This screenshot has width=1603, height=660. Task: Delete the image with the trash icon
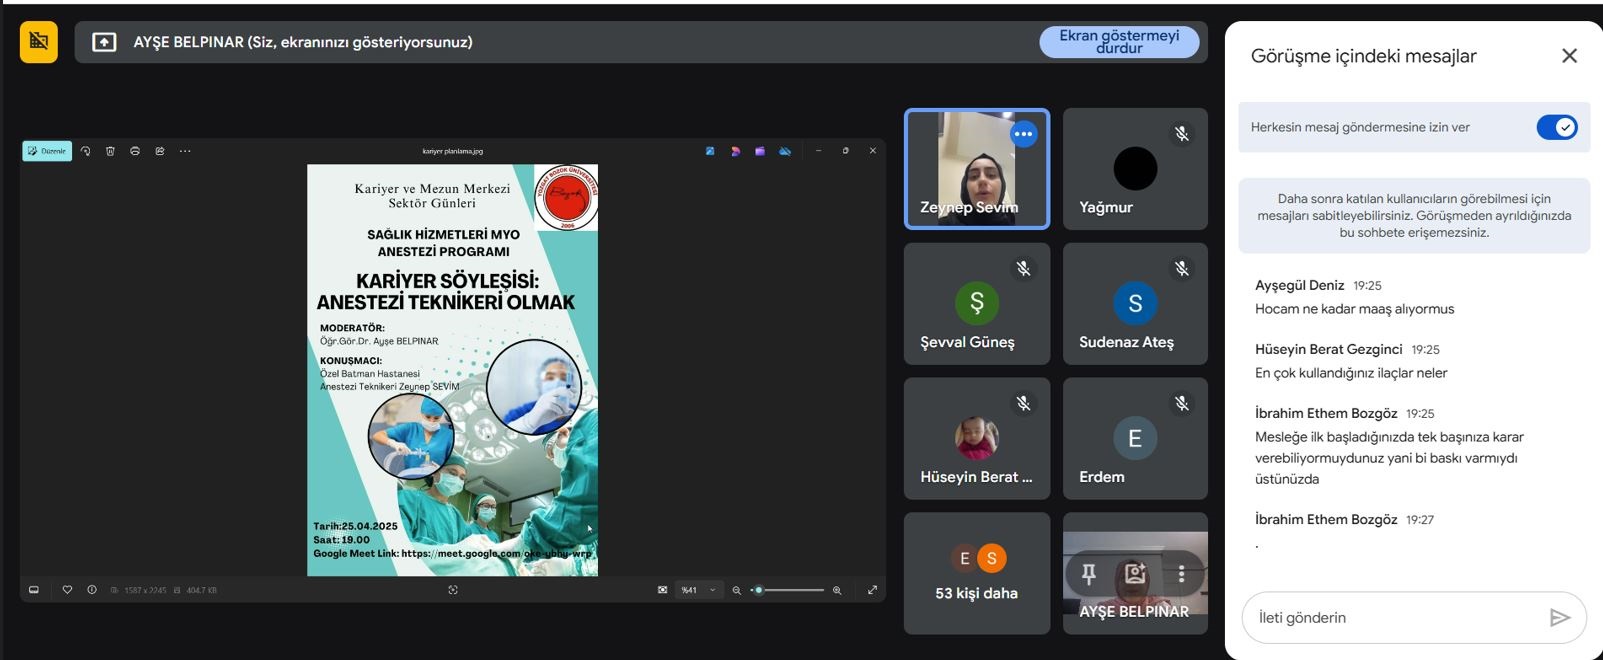point(110,151)
